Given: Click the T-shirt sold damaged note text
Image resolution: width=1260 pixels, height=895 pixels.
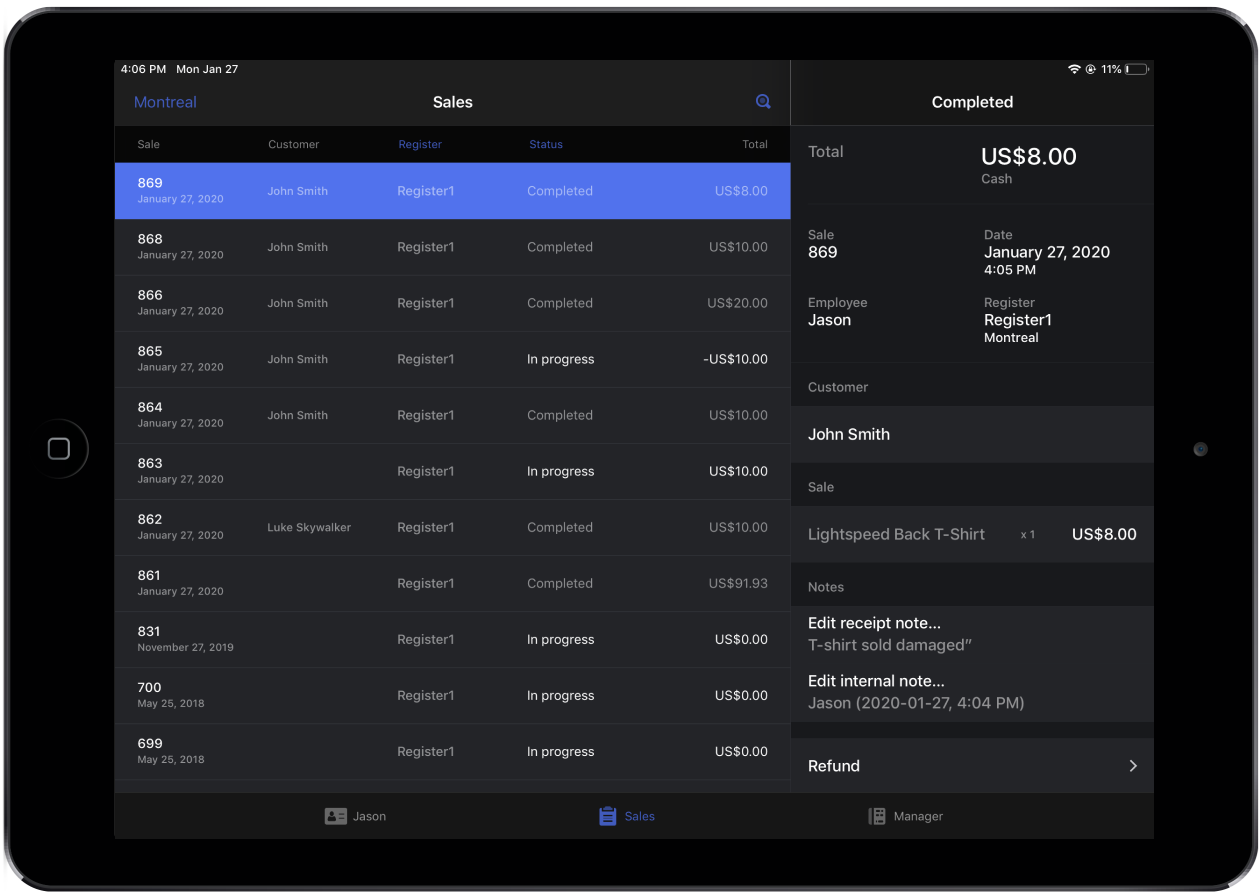Looking at the screenshot, I should pos(891,645).
